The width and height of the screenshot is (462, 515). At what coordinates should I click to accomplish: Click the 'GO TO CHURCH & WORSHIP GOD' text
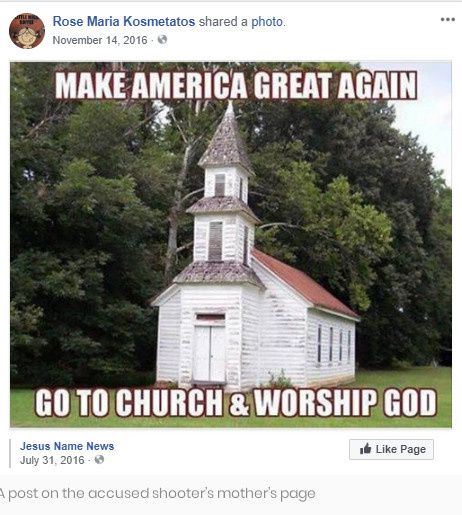click(x=236, y=402)
